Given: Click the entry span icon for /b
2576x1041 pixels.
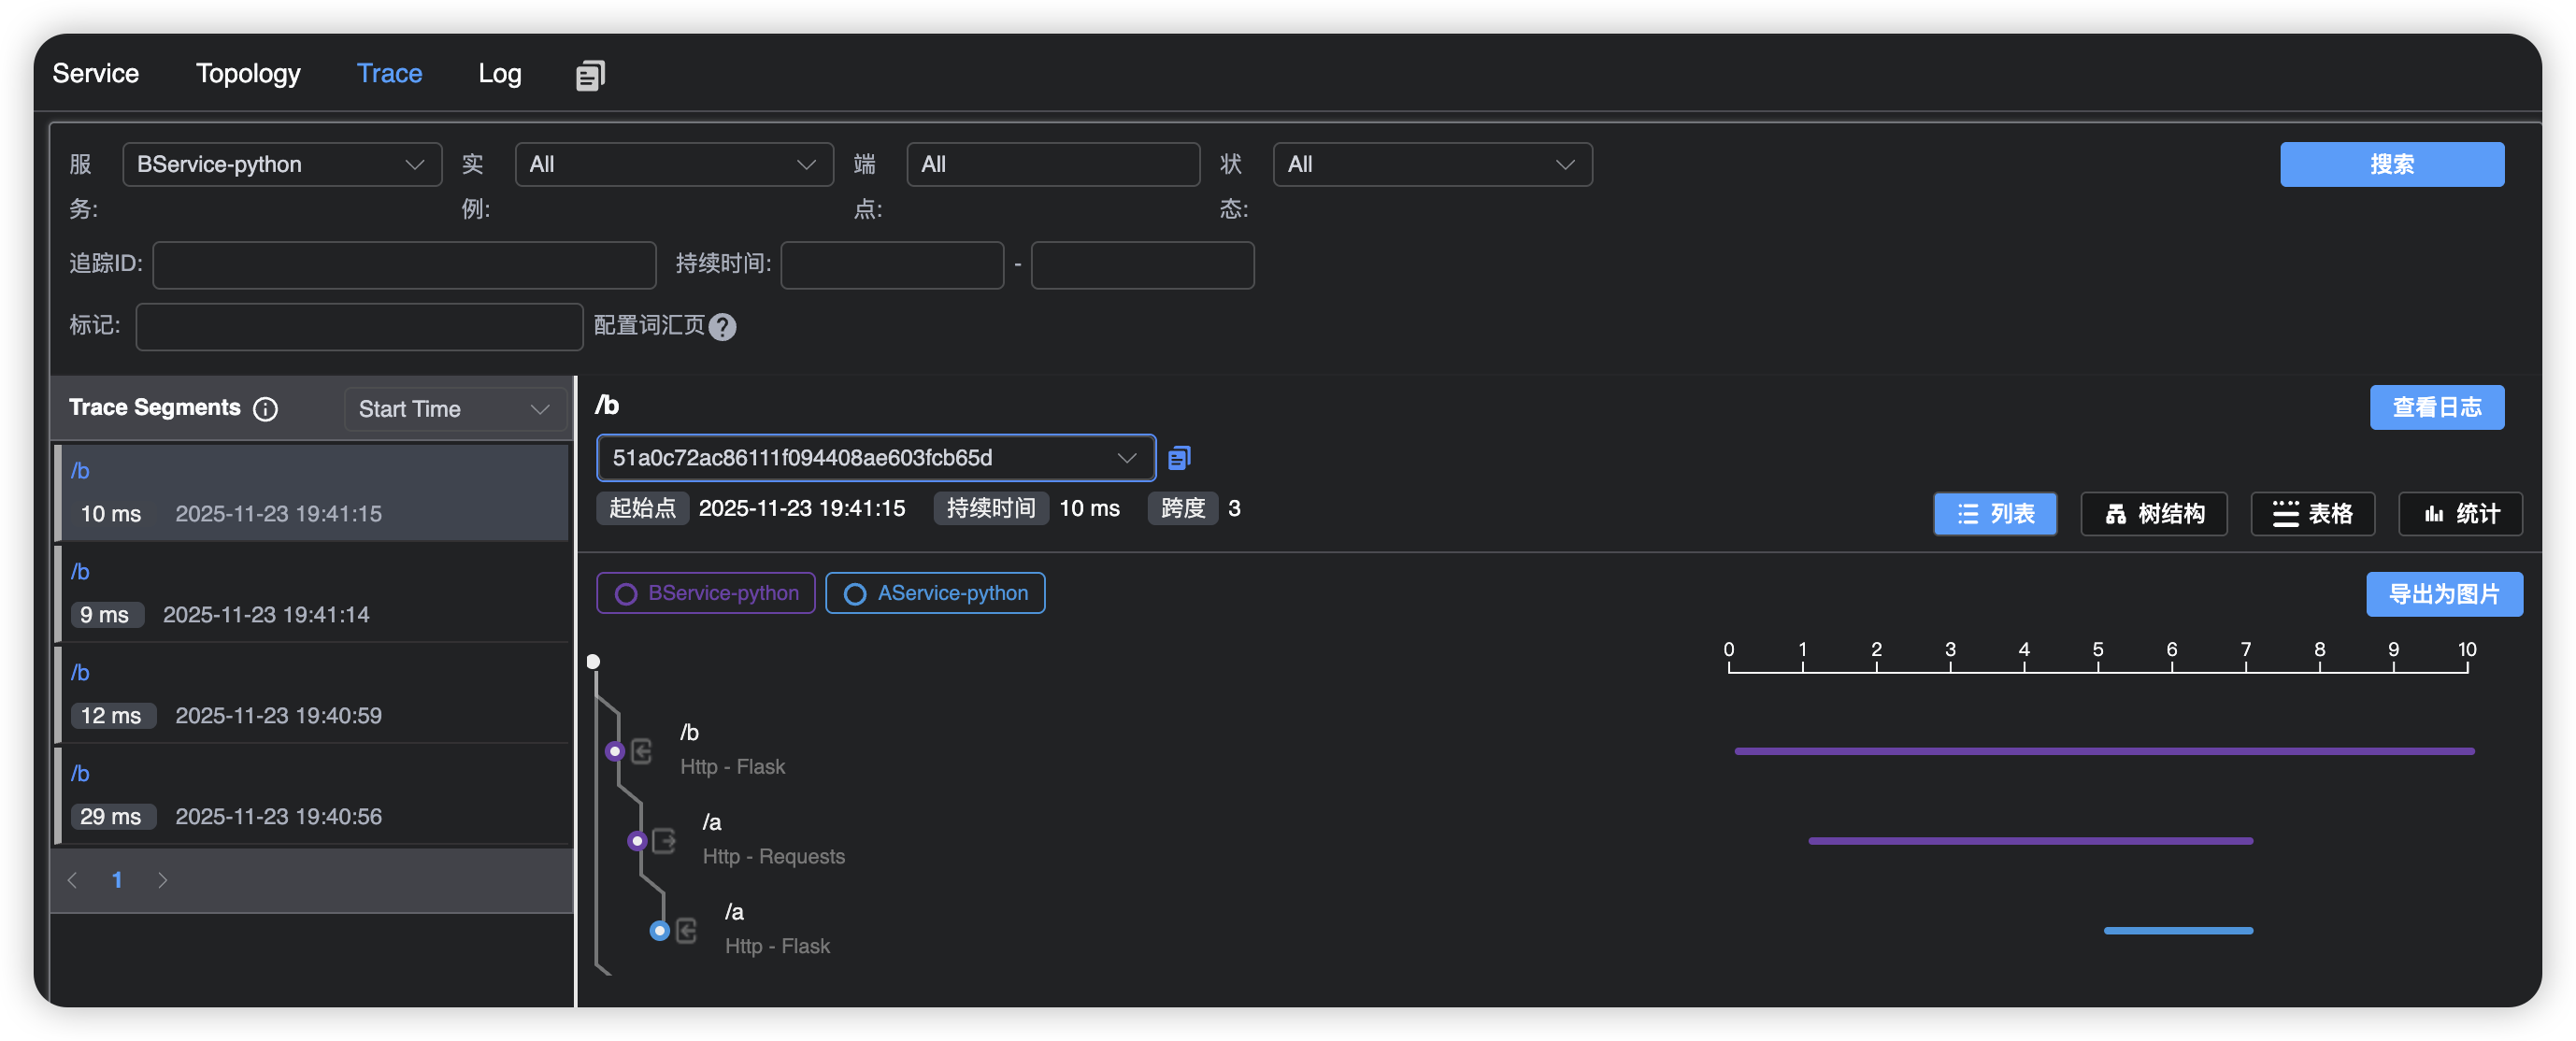Looking at the screenshot, I should [x=642, y=751].
